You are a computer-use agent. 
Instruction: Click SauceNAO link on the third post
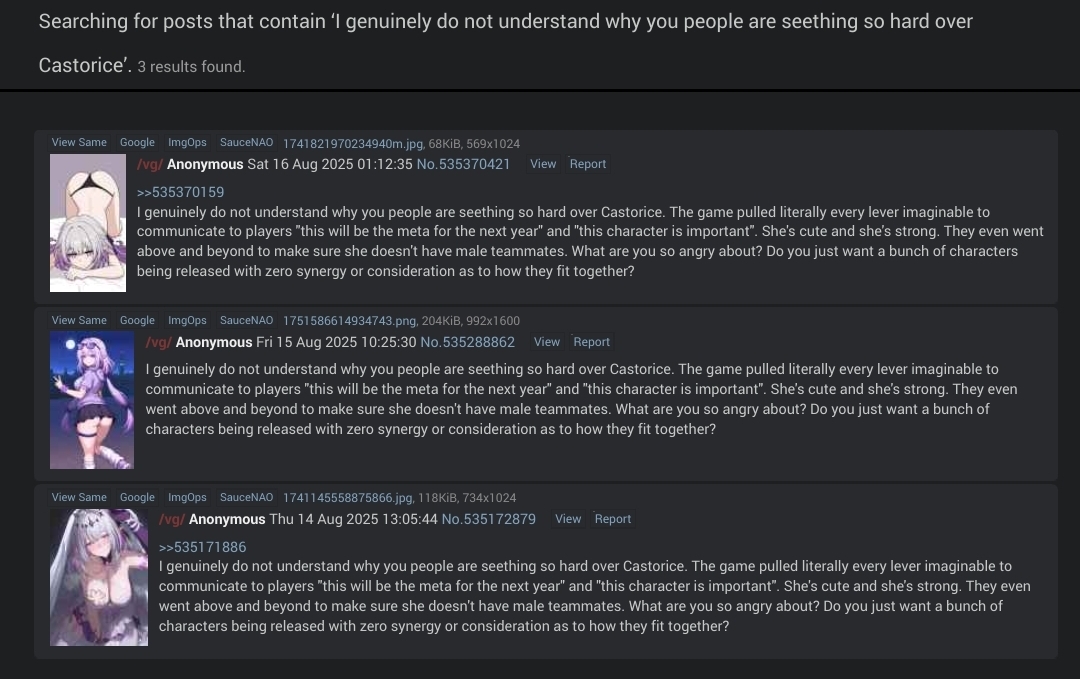point(246,498)
